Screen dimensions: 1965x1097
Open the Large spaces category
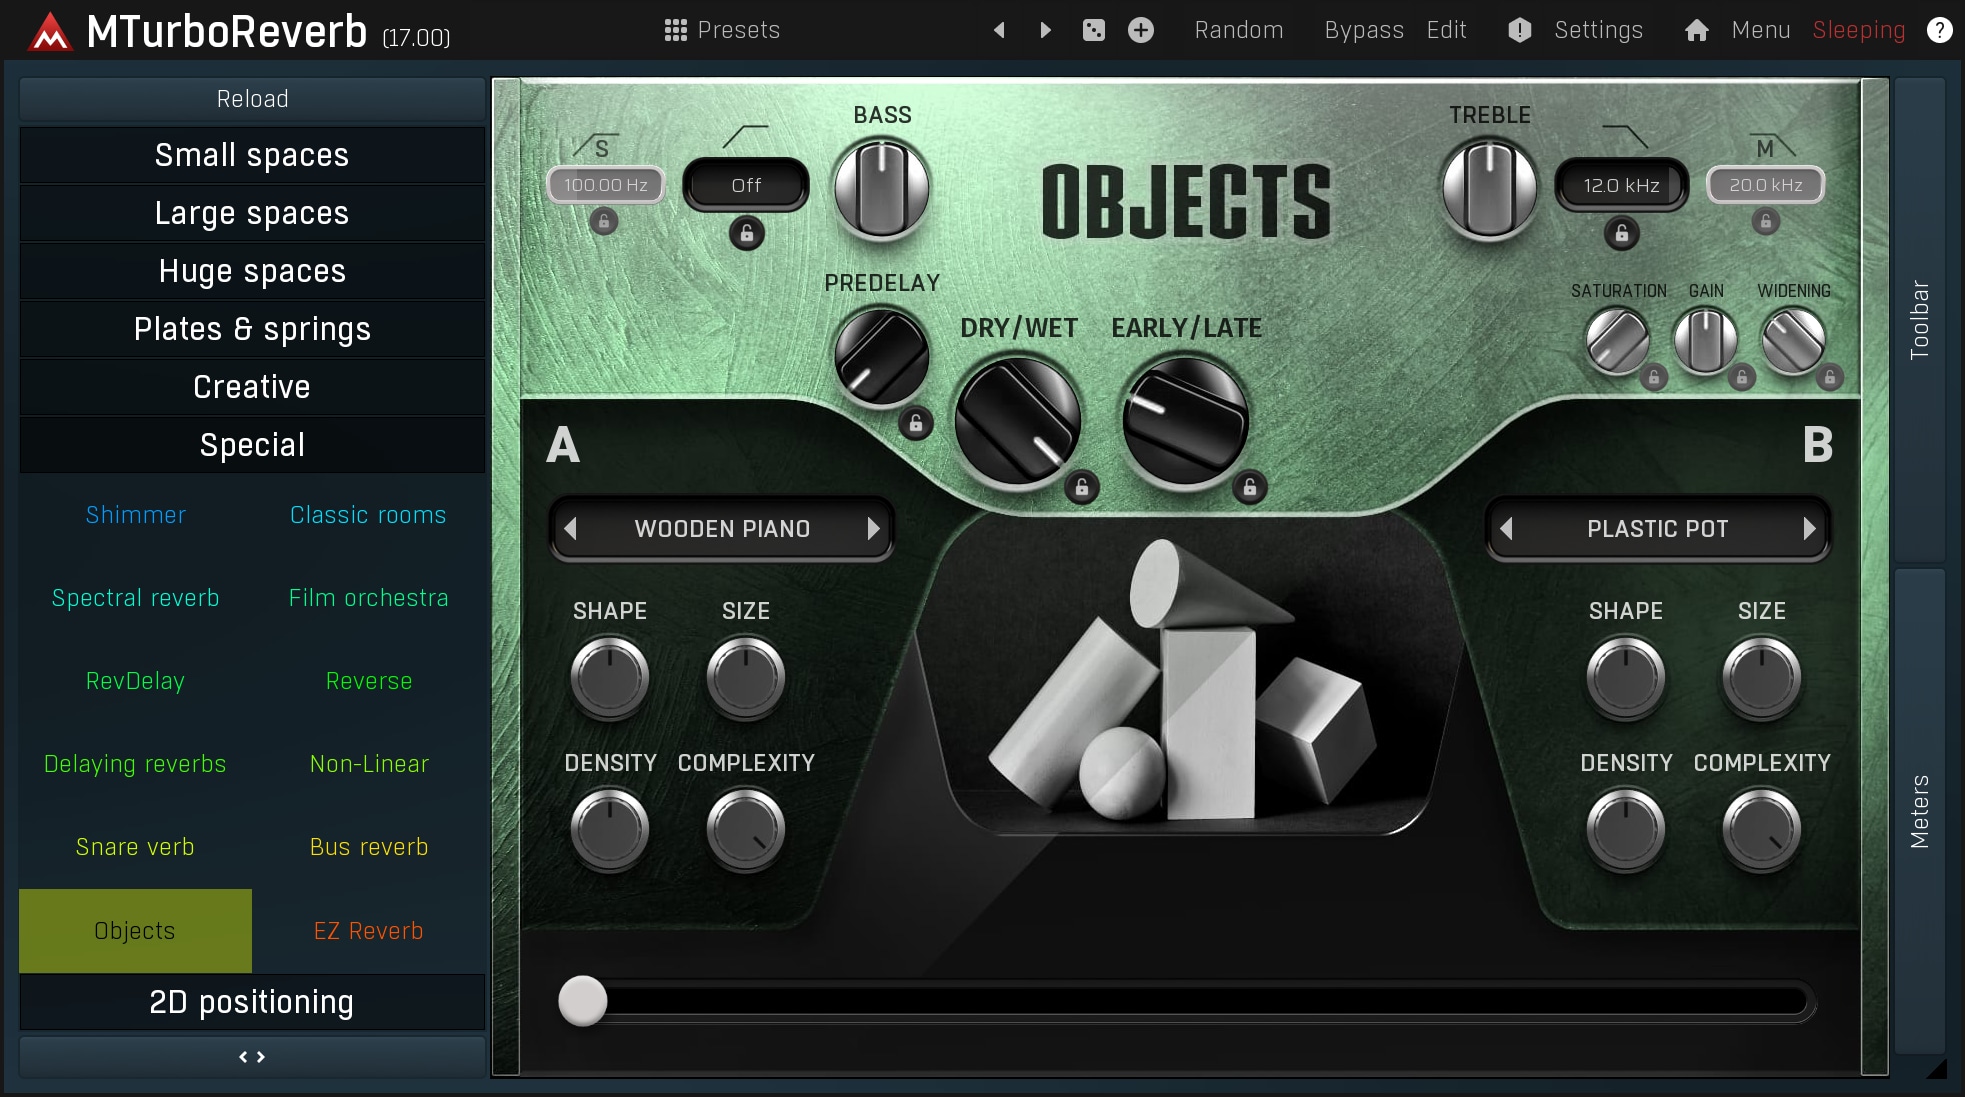(252, 213)
